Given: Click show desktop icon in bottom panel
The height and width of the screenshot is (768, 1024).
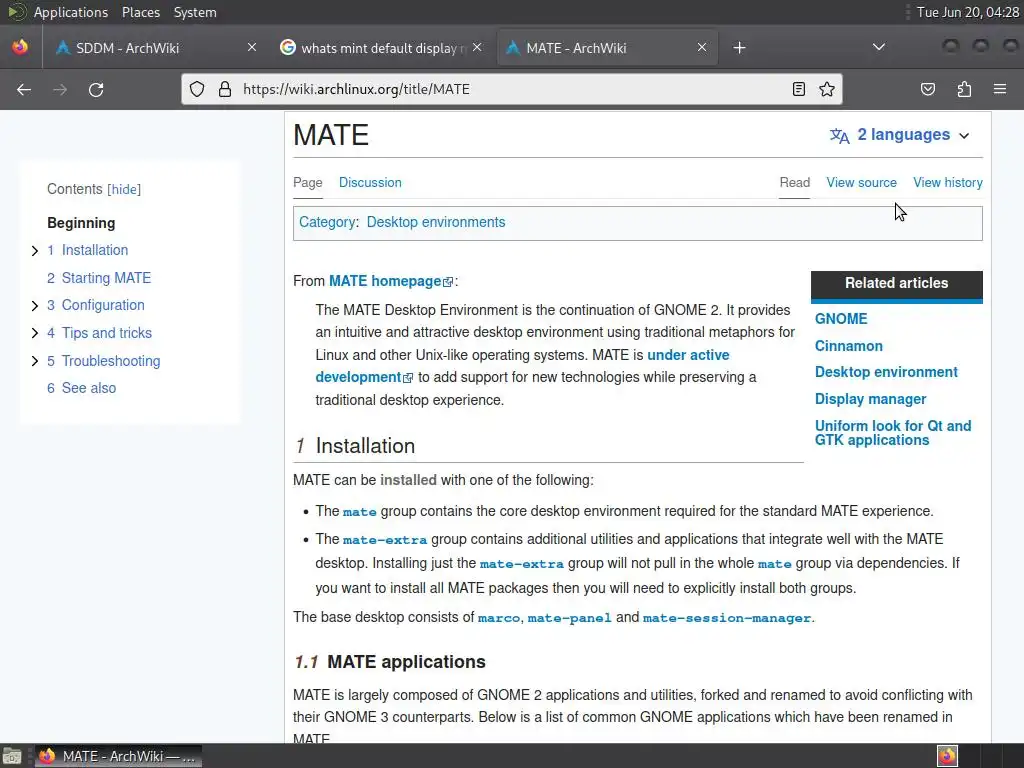Looking at the screenshot, I should (x=11, y=756).
